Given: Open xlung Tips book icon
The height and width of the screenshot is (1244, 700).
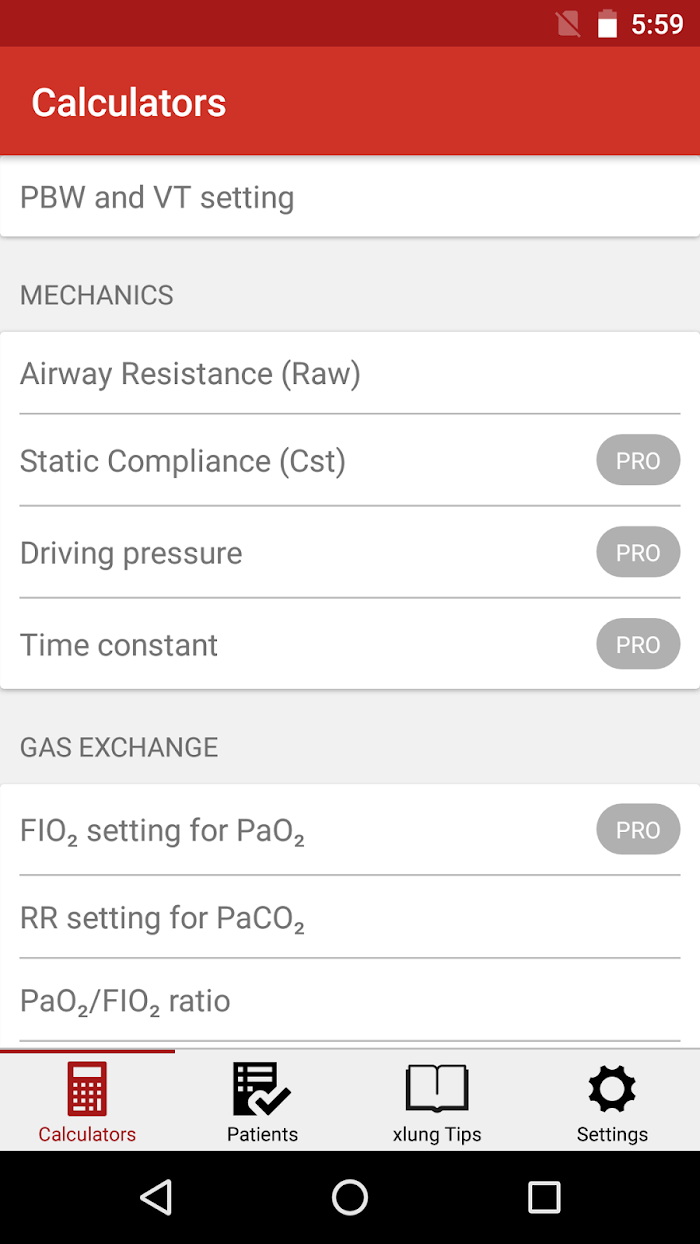Looking at the screenshot, I should pyautogui.click(x=437, y=1088).
